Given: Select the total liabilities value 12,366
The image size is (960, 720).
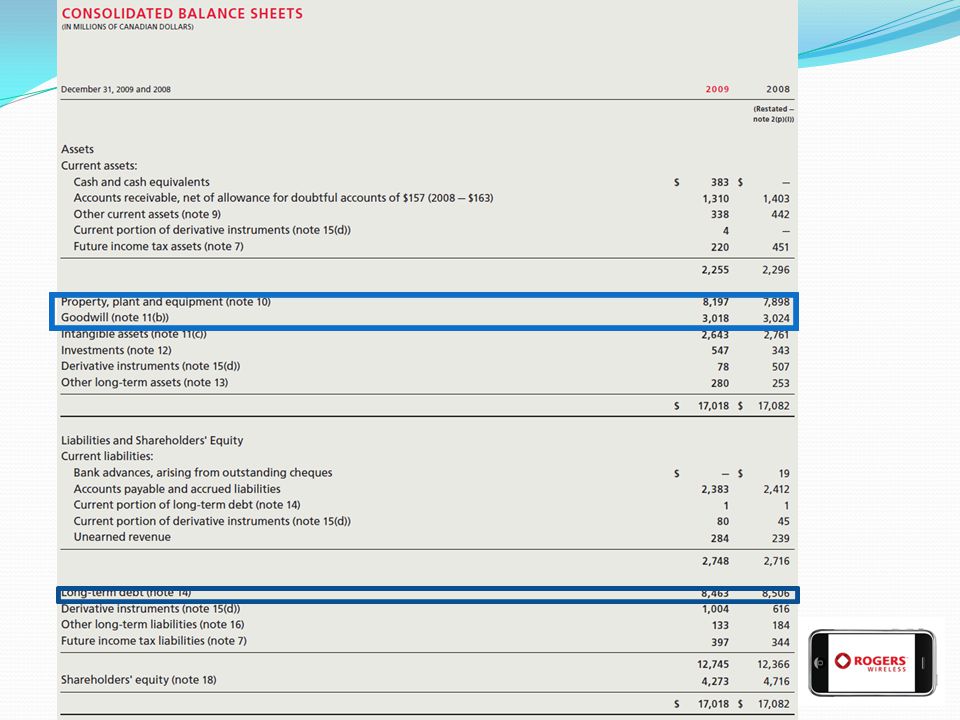Looking at the screenshot, I should pos(774,664).
